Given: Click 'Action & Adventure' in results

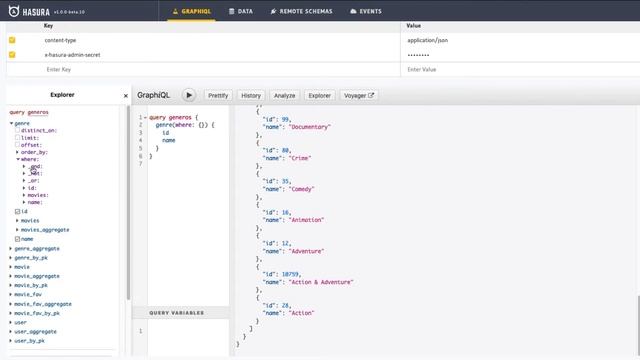Looking at the screenshot, I should (x=321, y=282).
